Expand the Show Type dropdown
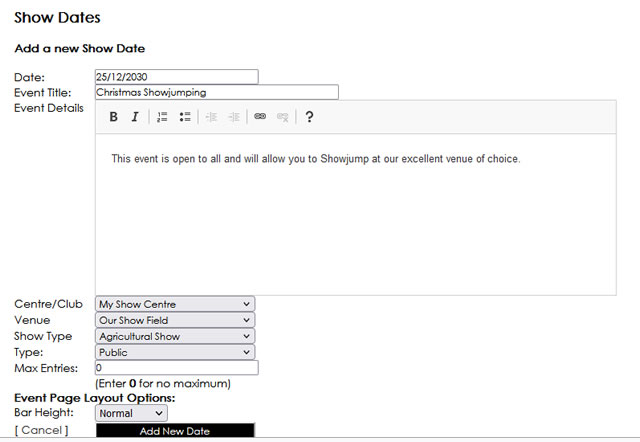 coord(175,336)
